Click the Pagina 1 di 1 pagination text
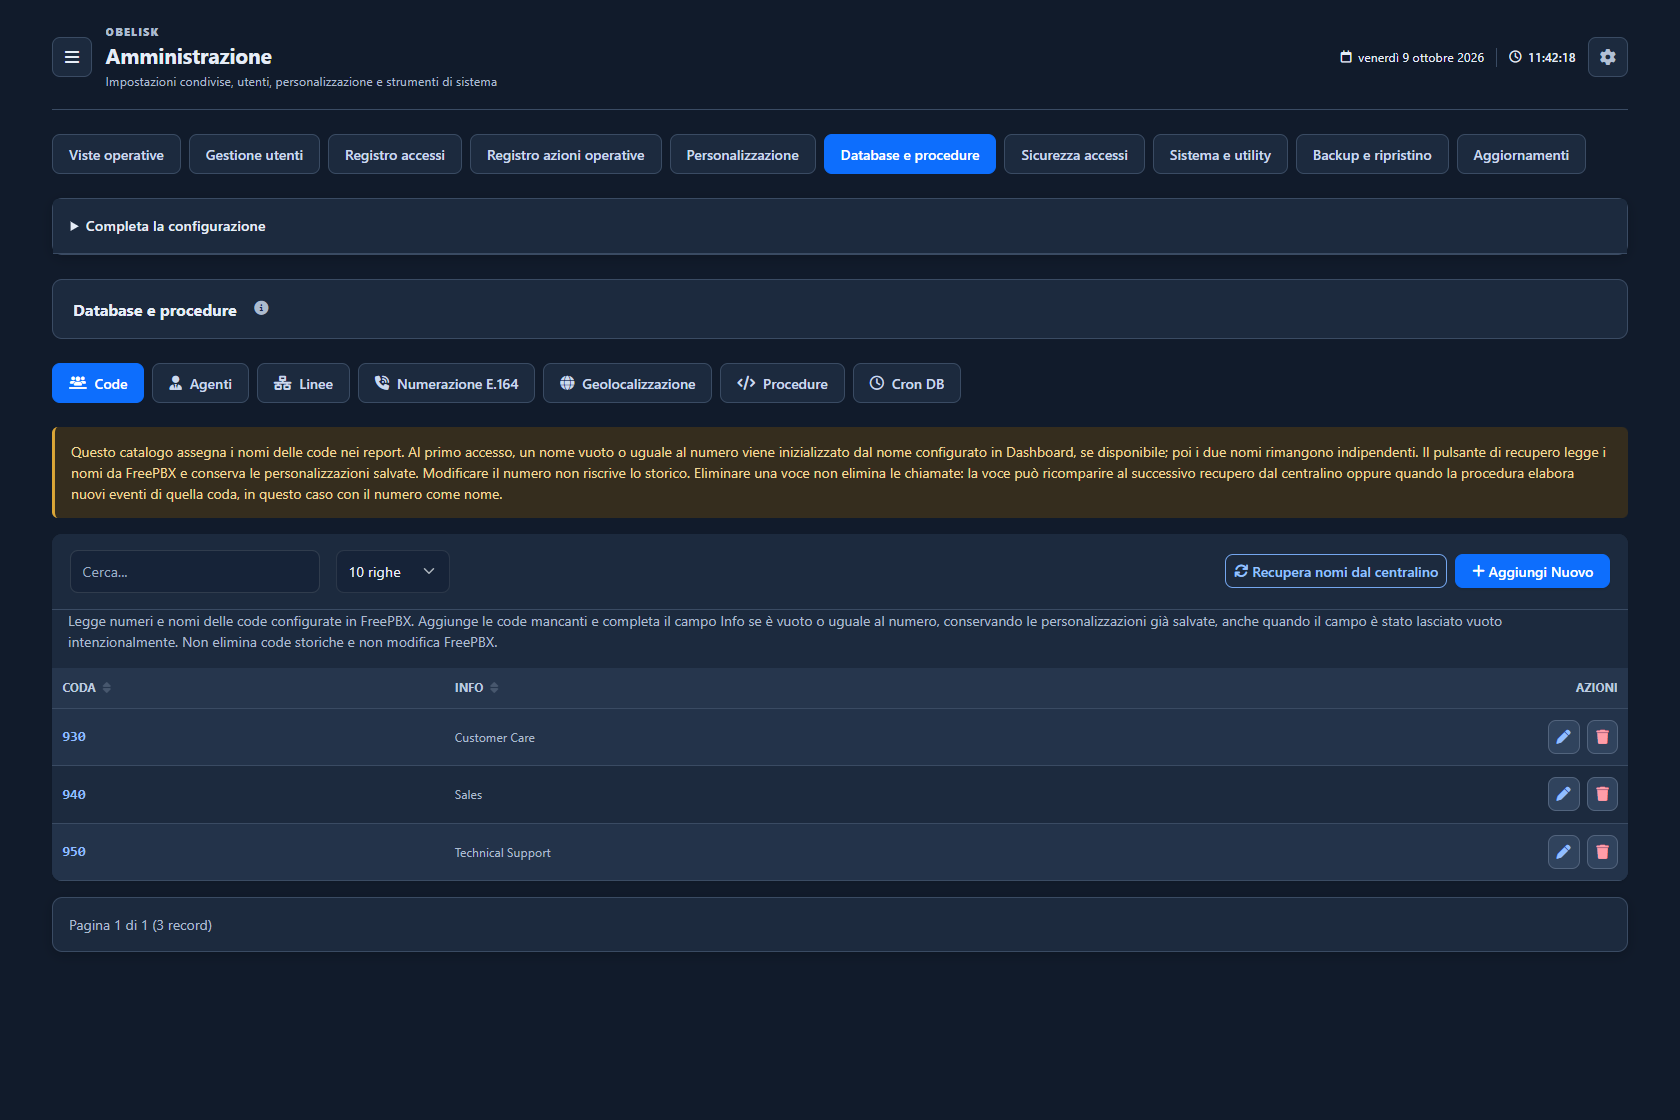 click(140, 925)
